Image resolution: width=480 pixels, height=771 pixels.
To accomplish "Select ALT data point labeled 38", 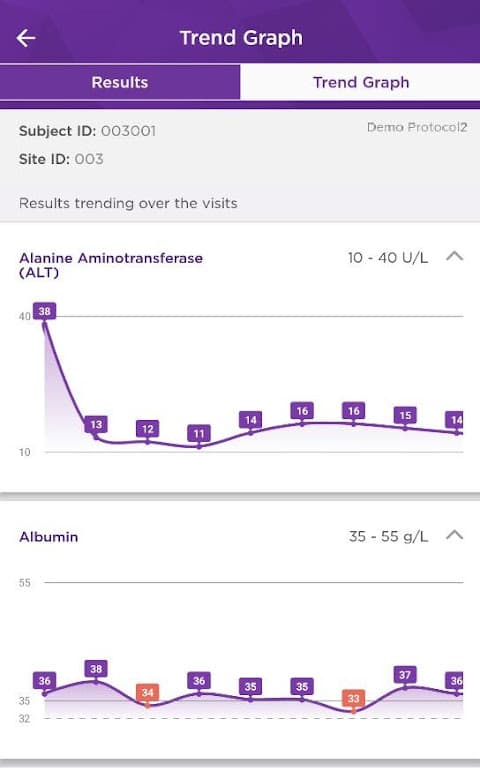I will coord(45,311).
